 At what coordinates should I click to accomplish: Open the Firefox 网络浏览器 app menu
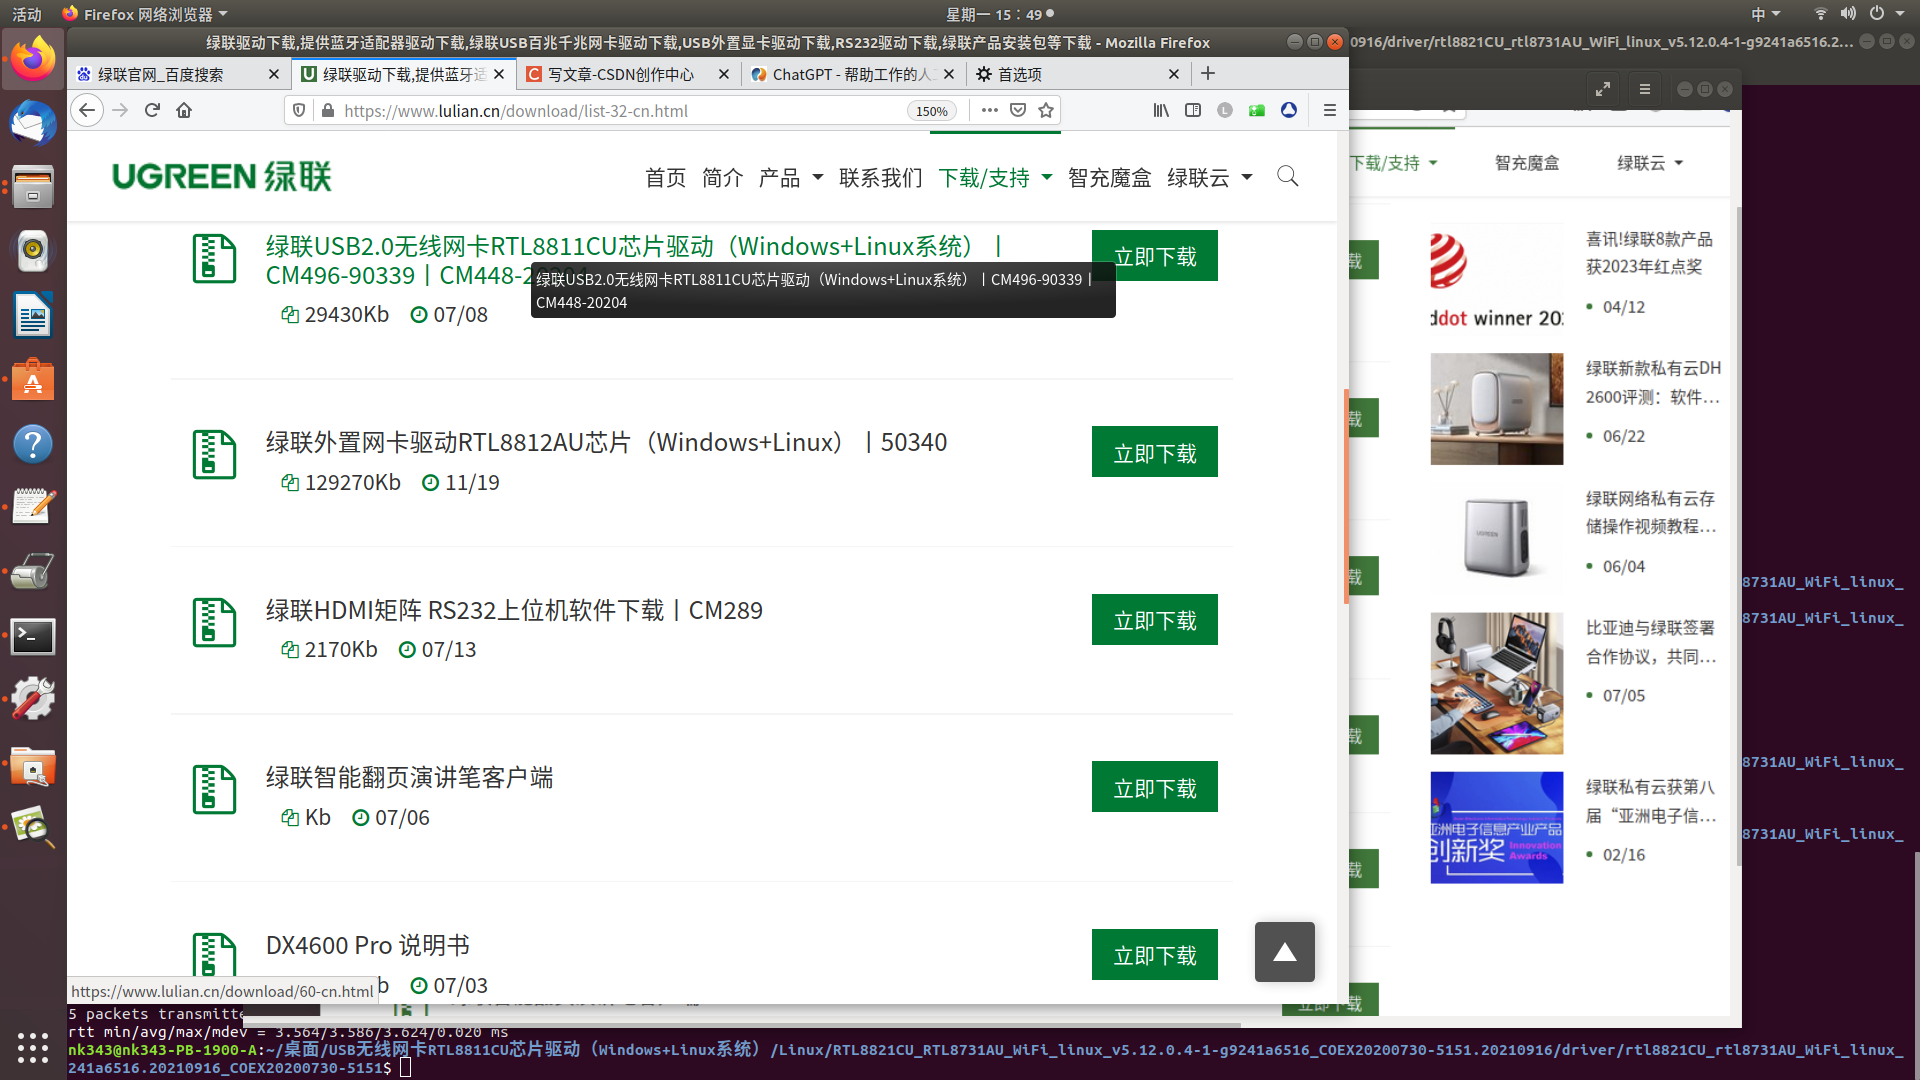(x=146, y=14)
